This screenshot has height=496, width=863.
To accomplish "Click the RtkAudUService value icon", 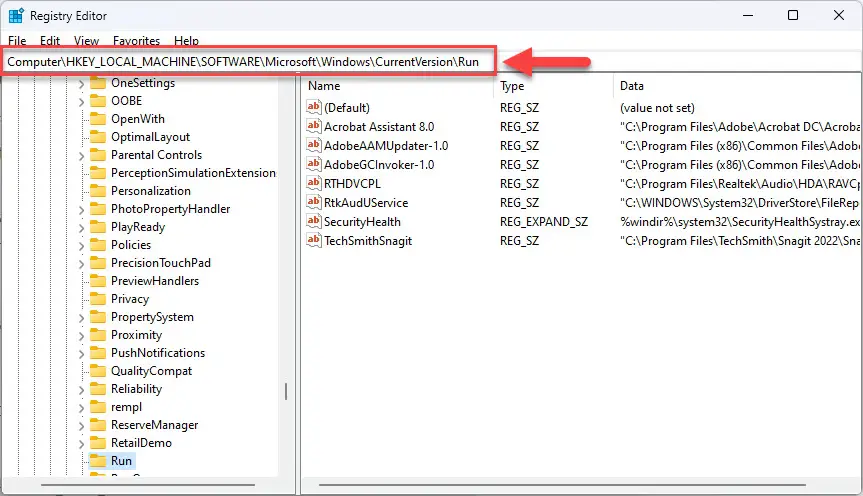I will pyautogui.click(x=314, y=202).
